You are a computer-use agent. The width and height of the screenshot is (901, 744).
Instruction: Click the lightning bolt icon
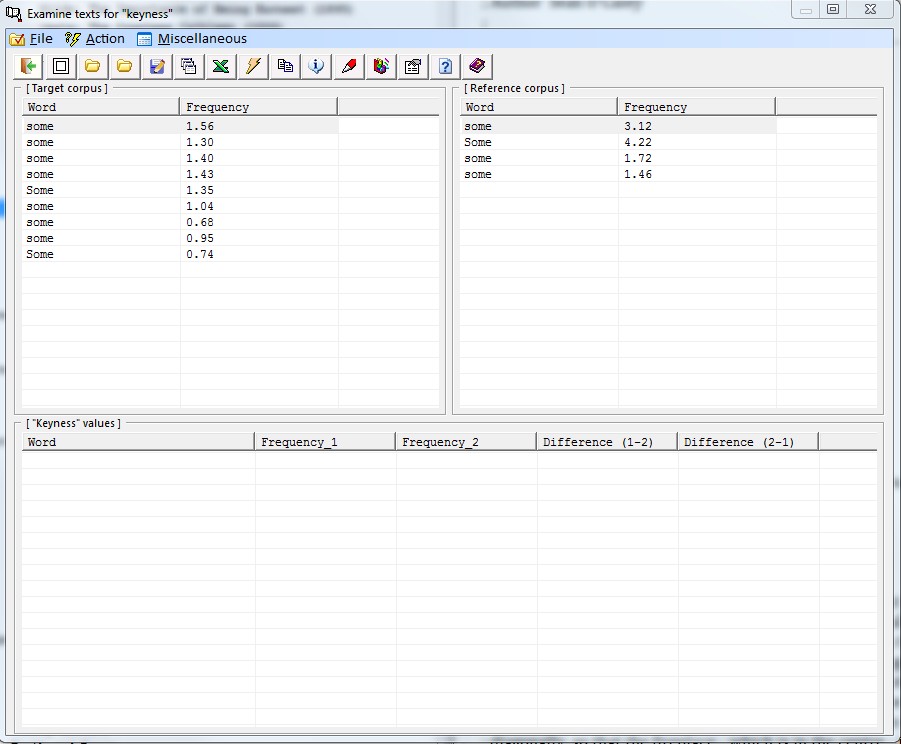coord(253,66)
